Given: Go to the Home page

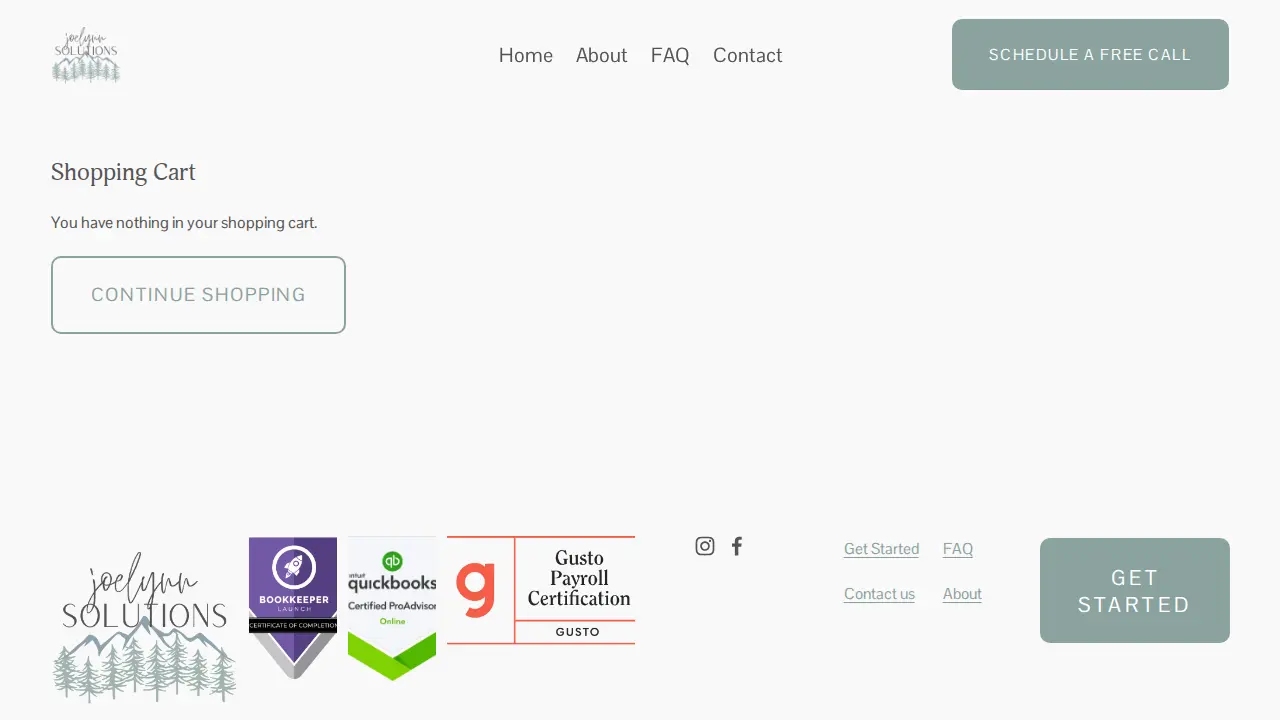Looking at the screenshot, I should tap(526, 55).
